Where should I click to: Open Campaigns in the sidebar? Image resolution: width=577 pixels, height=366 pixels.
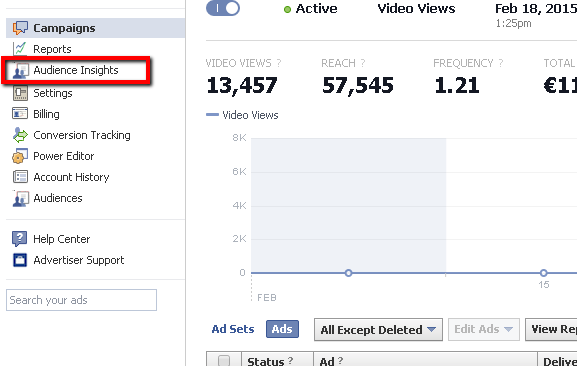click(95, 28)
